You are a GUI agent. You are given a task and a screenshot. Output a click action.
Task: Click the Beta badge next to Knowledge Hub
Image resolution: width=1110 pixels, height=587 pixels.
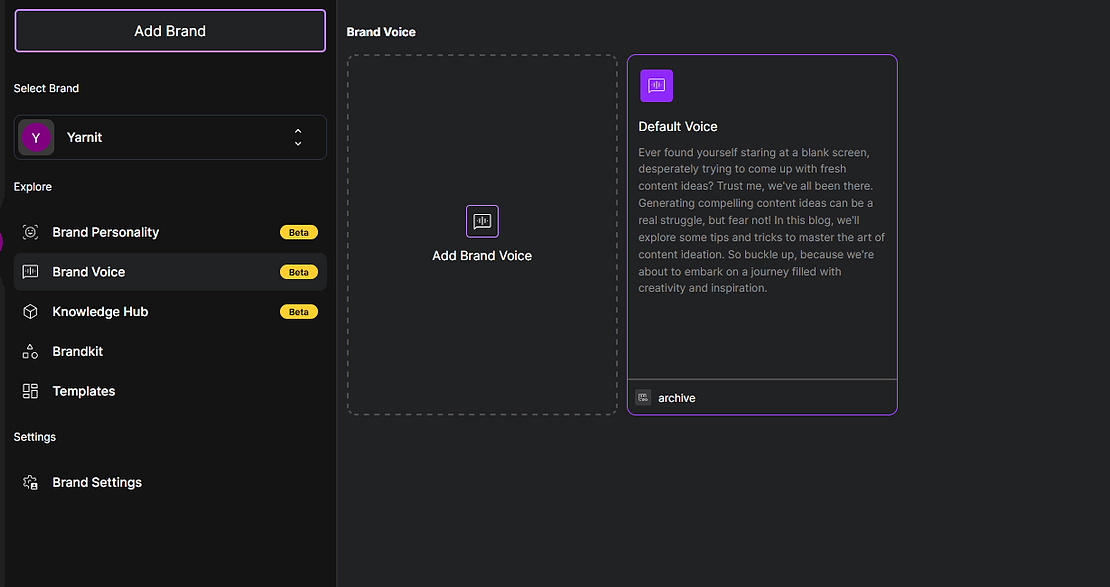299,312
